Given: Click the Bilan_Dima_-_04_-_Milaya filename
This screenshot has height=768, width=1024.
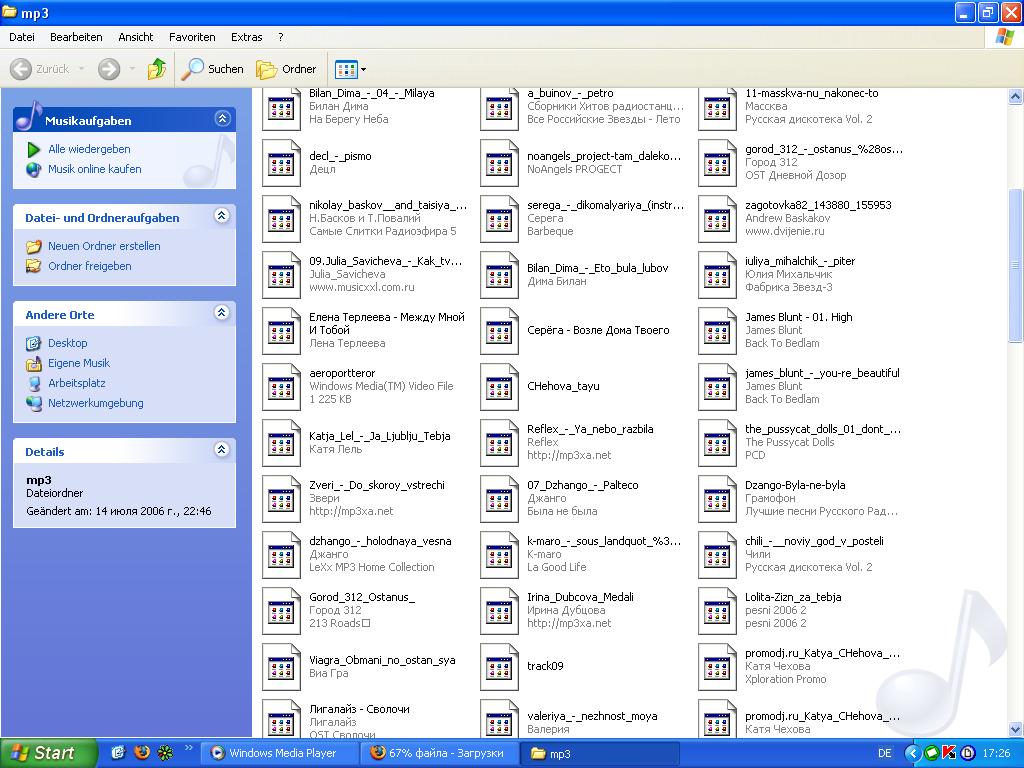Looking at the screenshot, I should 372,93.
